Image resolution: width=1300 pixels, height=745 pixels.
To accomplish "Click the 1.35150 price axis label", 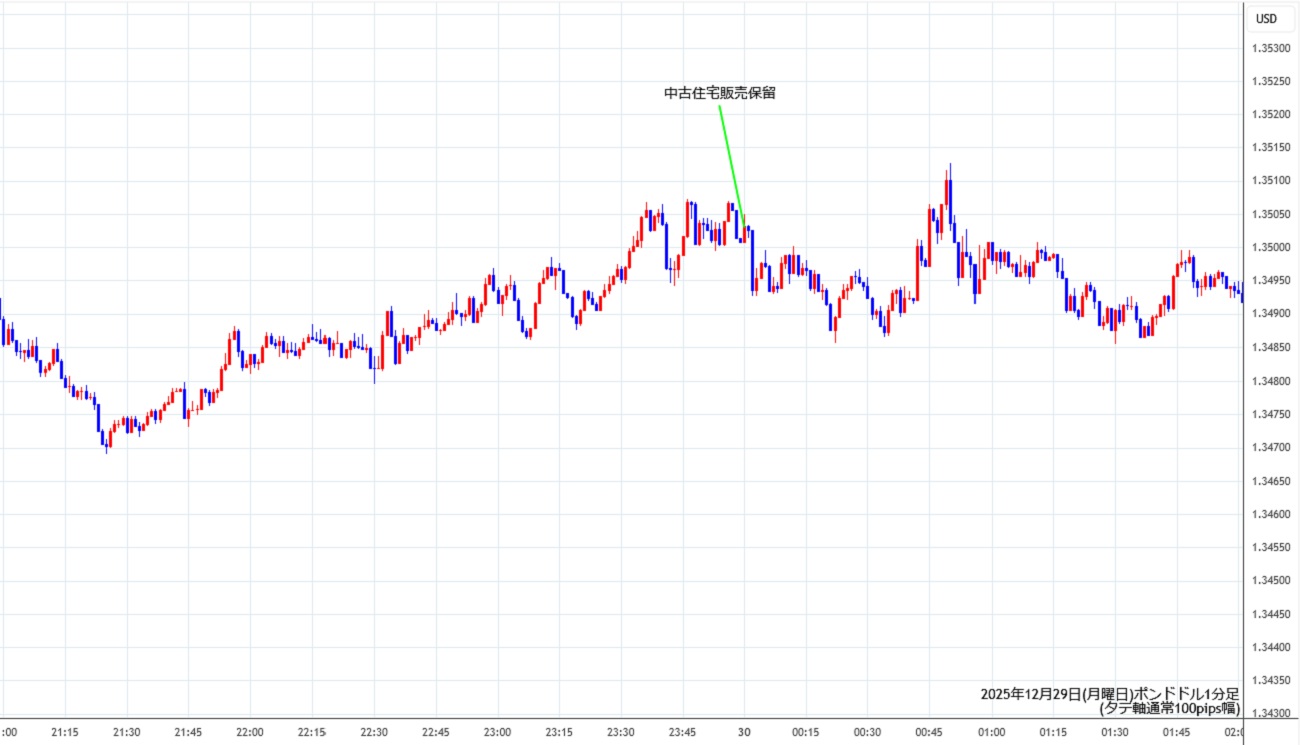I will (x=1269, y=148).
